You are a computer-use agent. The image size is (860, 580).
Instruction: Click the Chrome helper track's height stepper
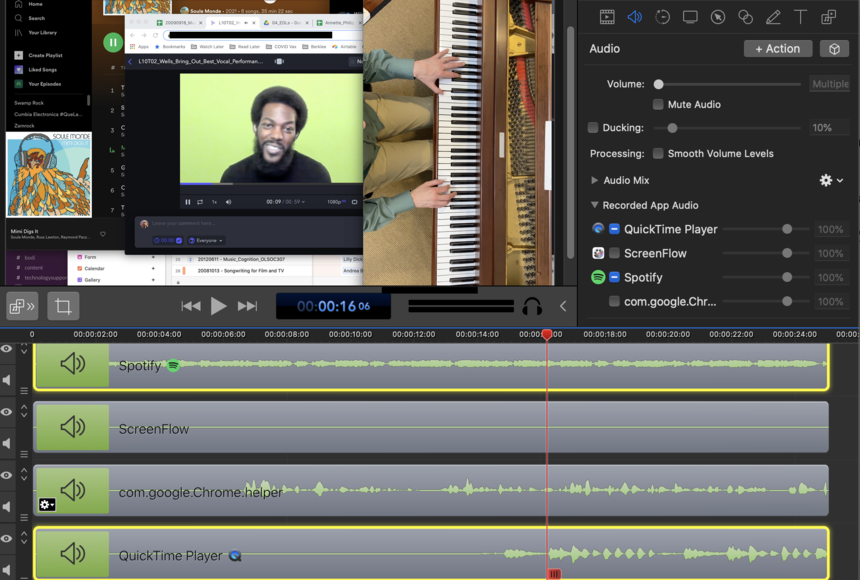tap(24, 474)
